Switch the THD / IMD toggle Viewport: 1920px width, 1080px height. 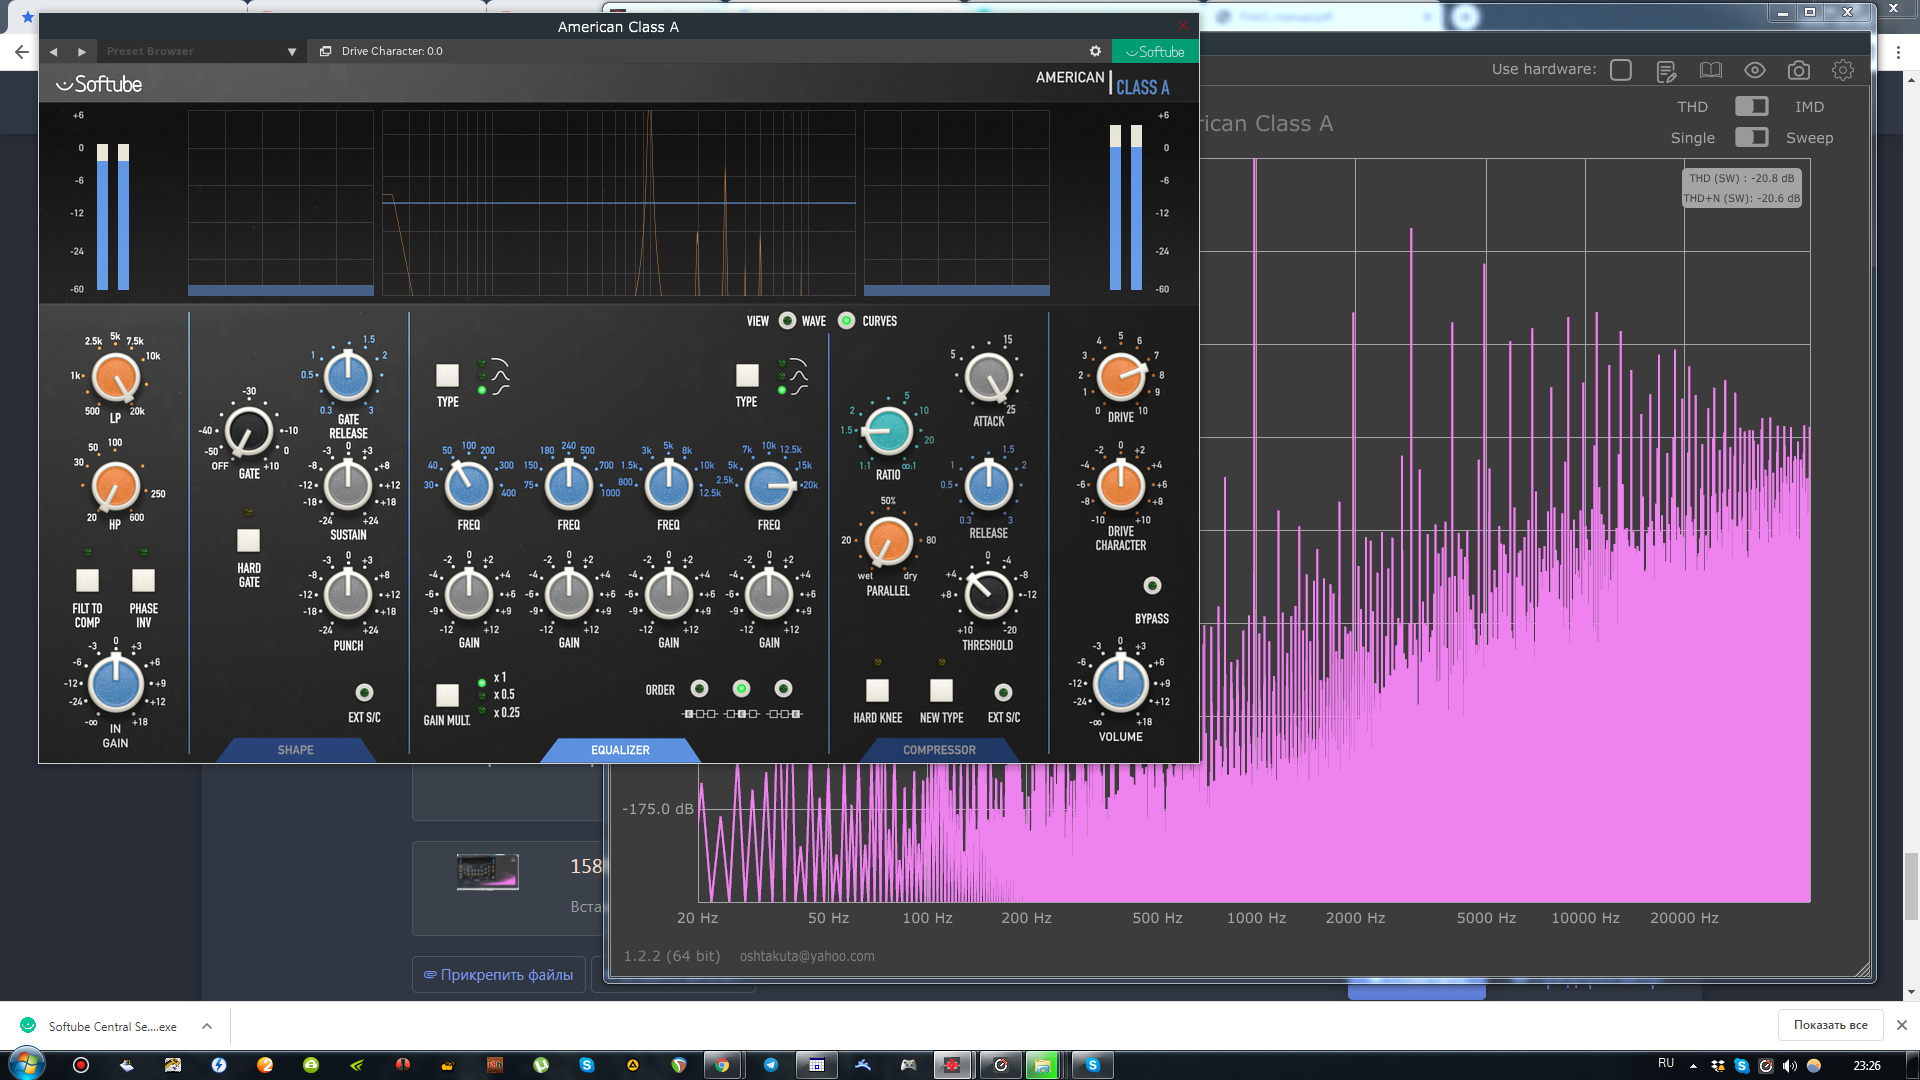coord(1751,106)
